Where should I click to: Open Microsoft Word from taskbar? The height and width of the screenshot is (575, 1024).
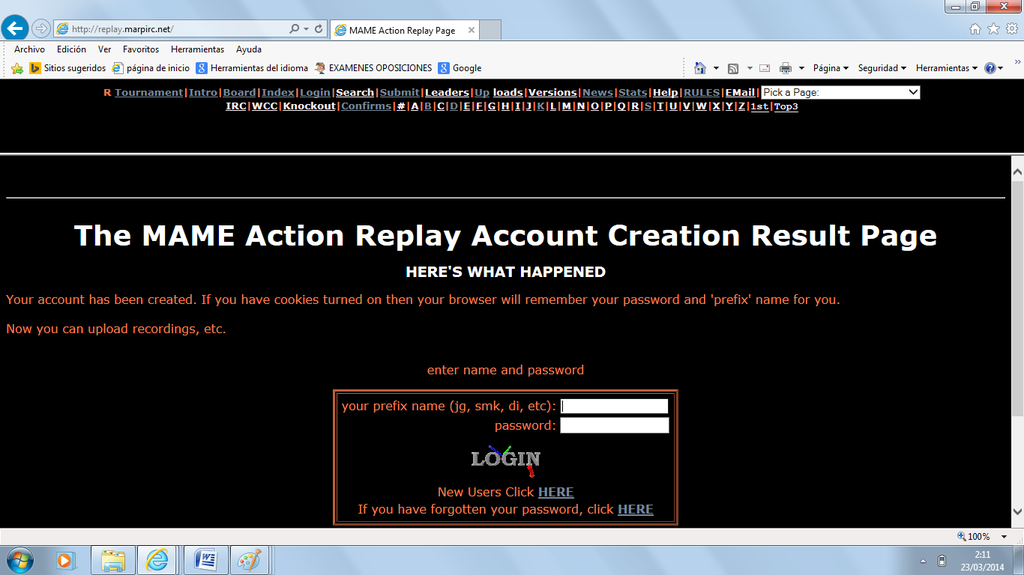point(206,561)
